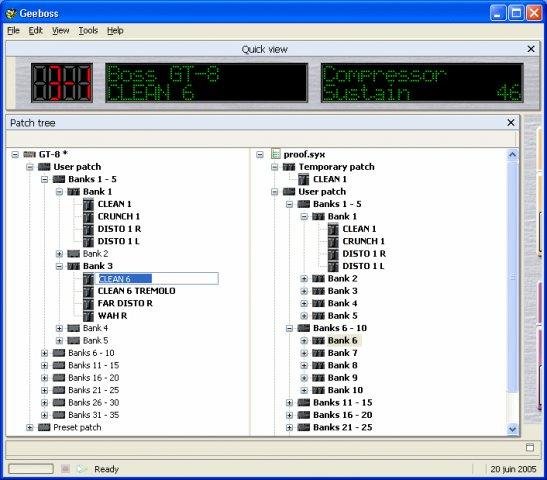This screenshot has width=547, height=480.
Task: Select DISTO 1 R patch under proof.syx
Action: 364,254
